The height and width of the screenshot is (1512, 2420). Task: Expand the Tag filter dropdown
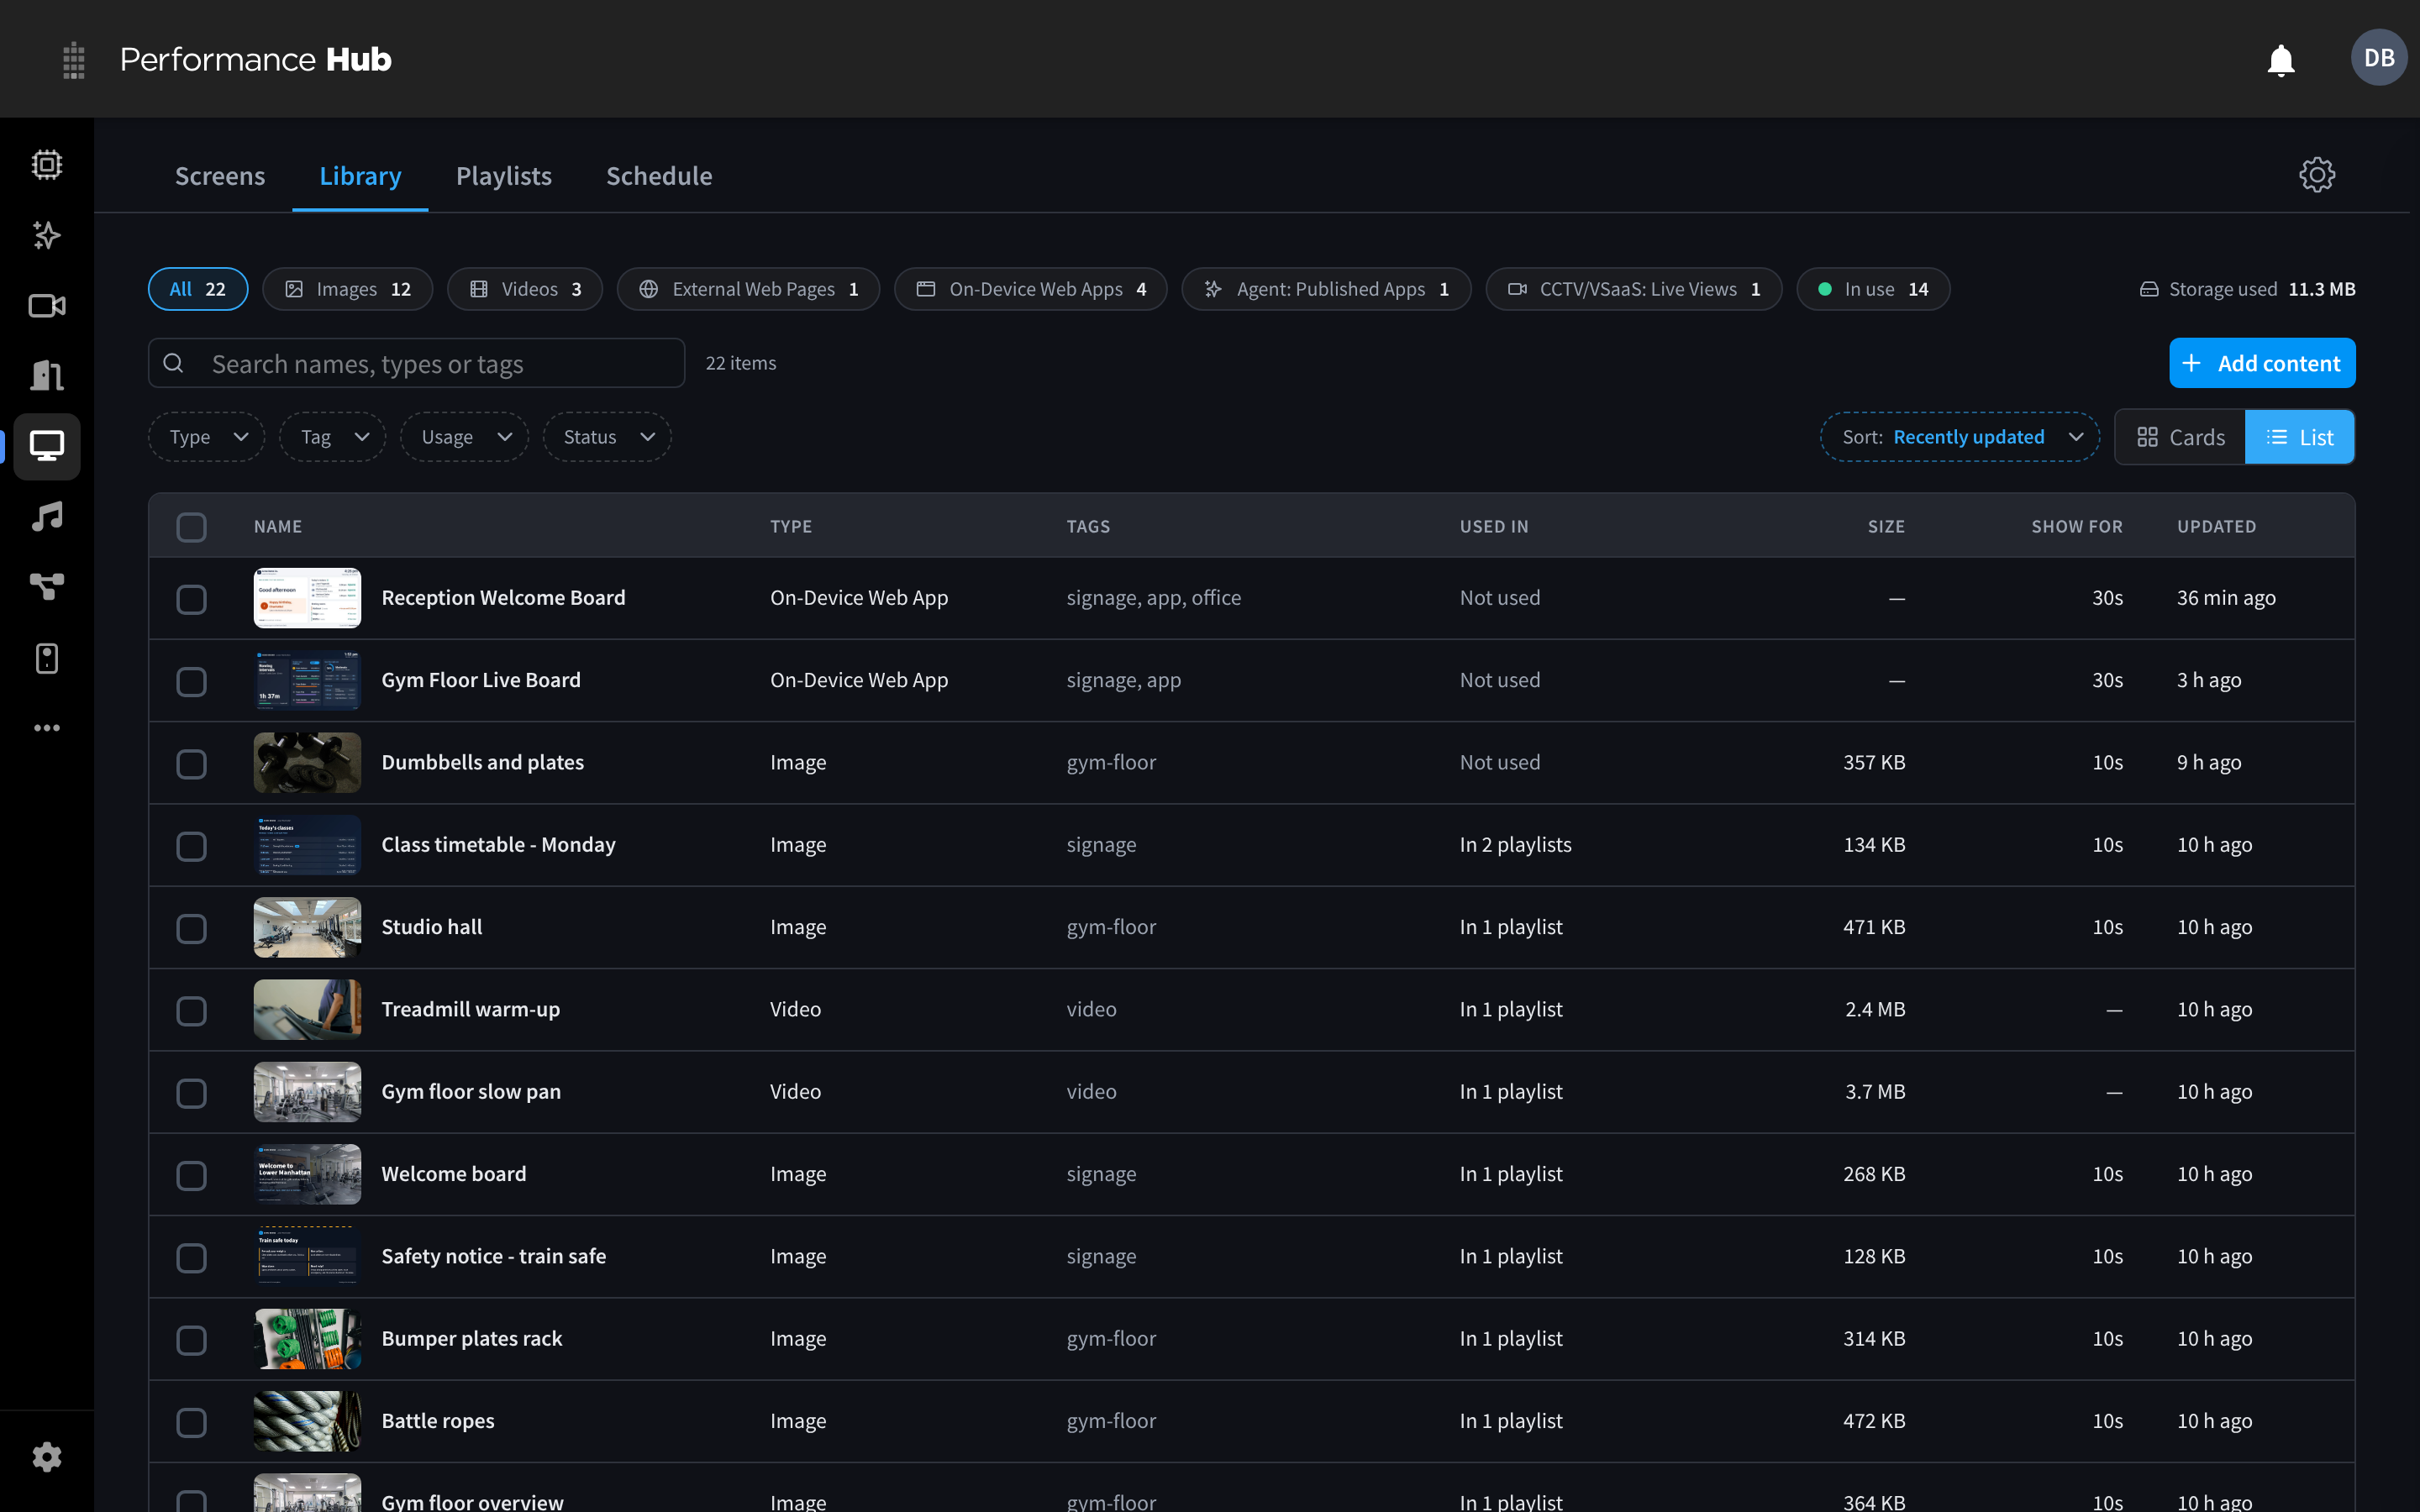point(333,437)
